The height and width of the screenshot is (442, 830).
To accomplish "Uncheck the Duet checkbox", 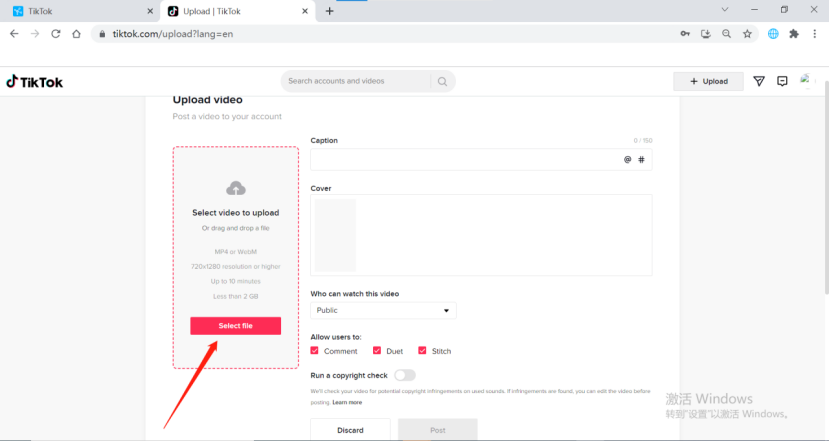I will pyautogui.click(x=377, y=351).
